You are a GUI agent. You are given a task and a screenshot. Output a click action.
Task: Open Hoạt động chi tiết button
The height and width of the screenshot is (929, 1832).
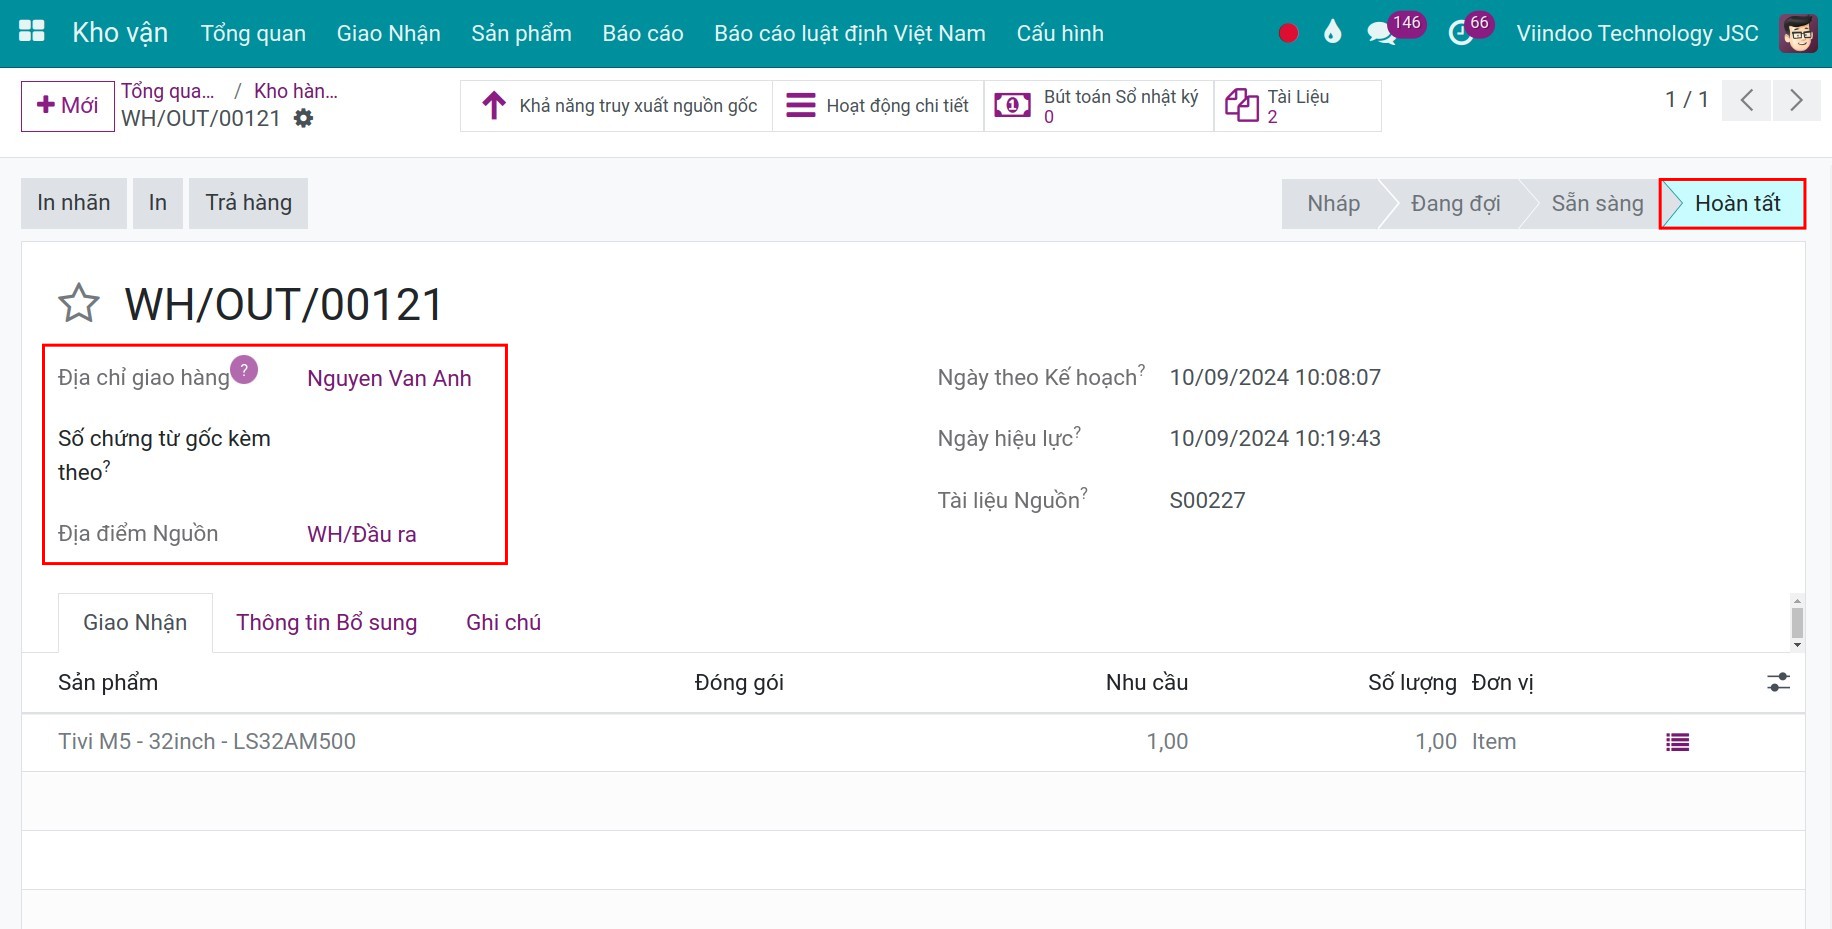tap(878, 105)
